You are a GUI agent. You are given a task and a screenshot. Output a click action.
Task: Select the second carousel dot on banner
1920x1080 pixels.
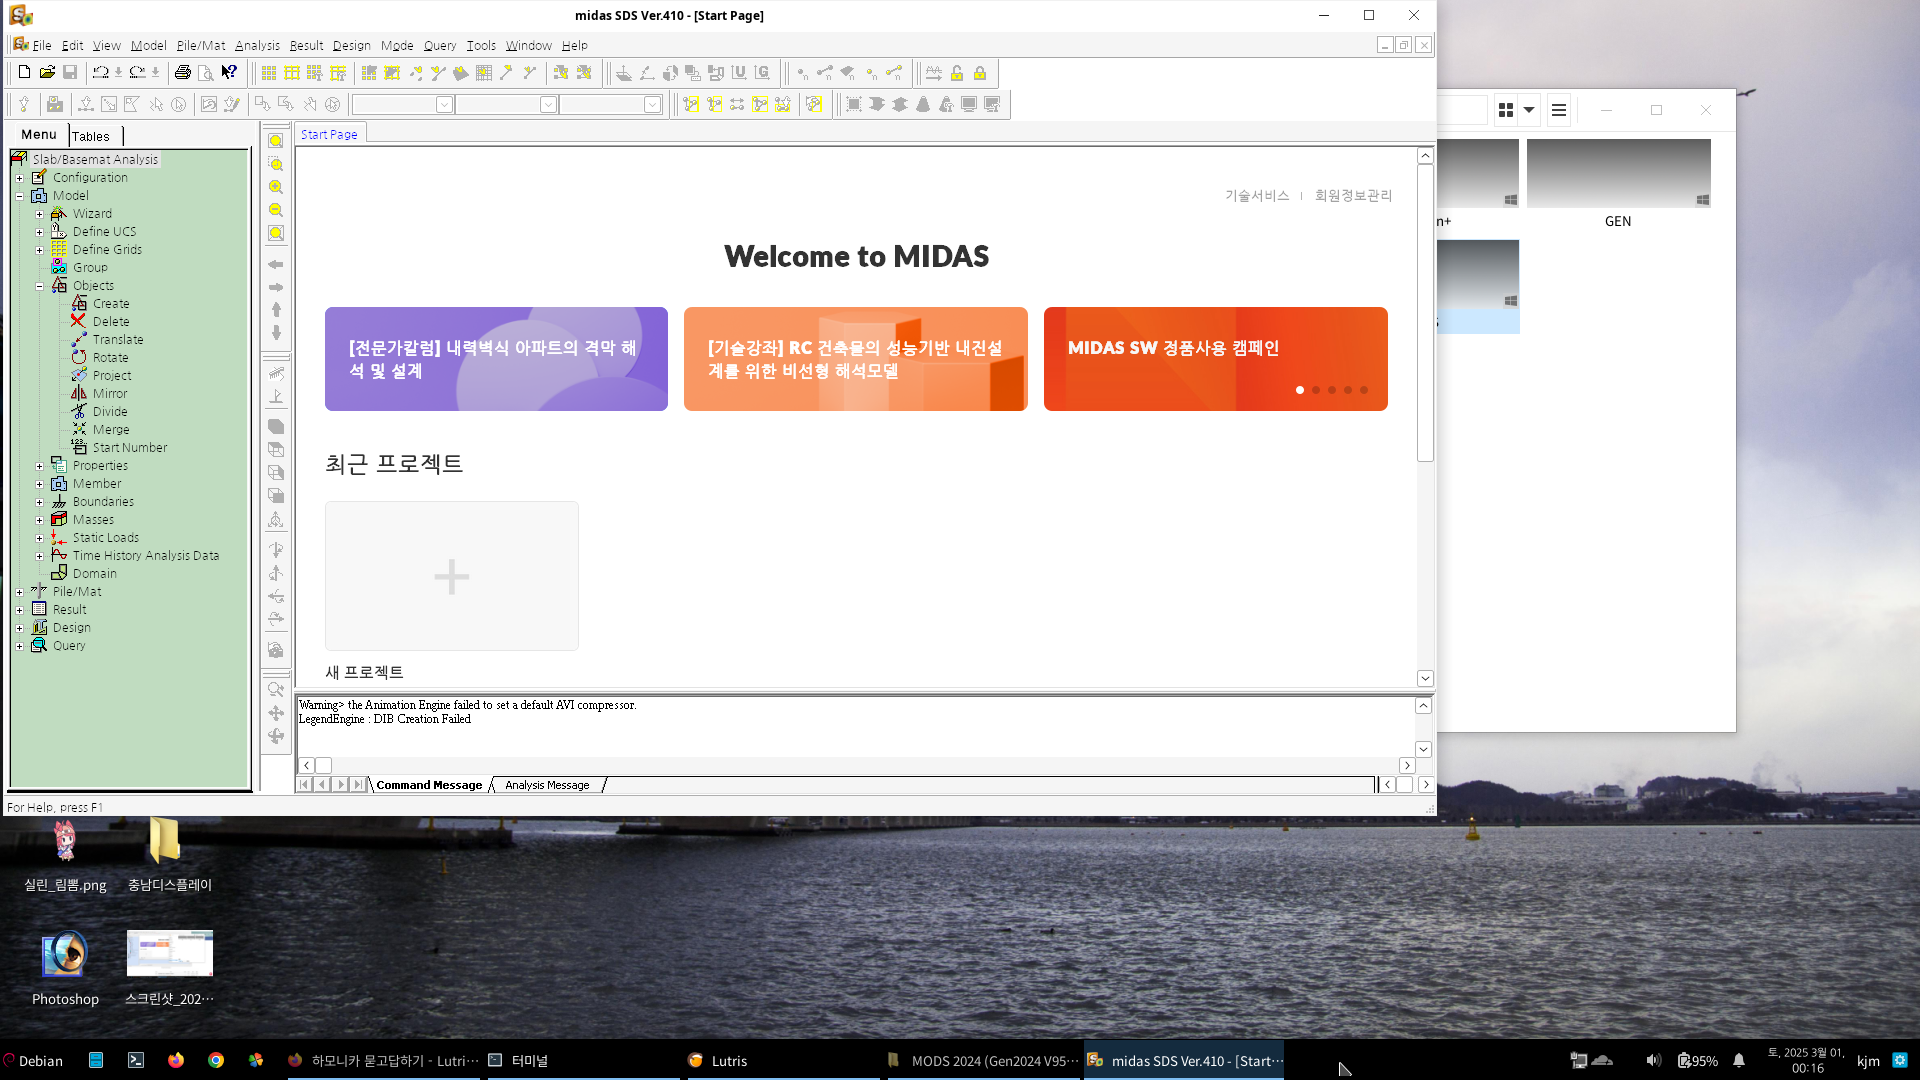1316,390
